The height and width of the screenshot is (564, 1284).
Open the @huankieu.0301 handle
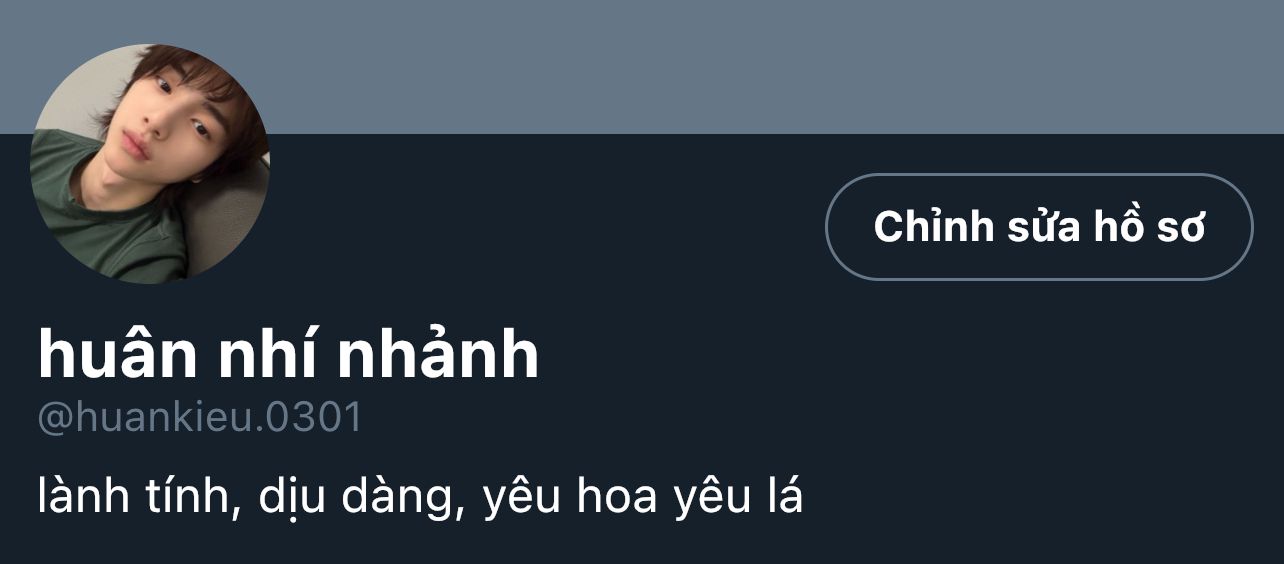200,417
